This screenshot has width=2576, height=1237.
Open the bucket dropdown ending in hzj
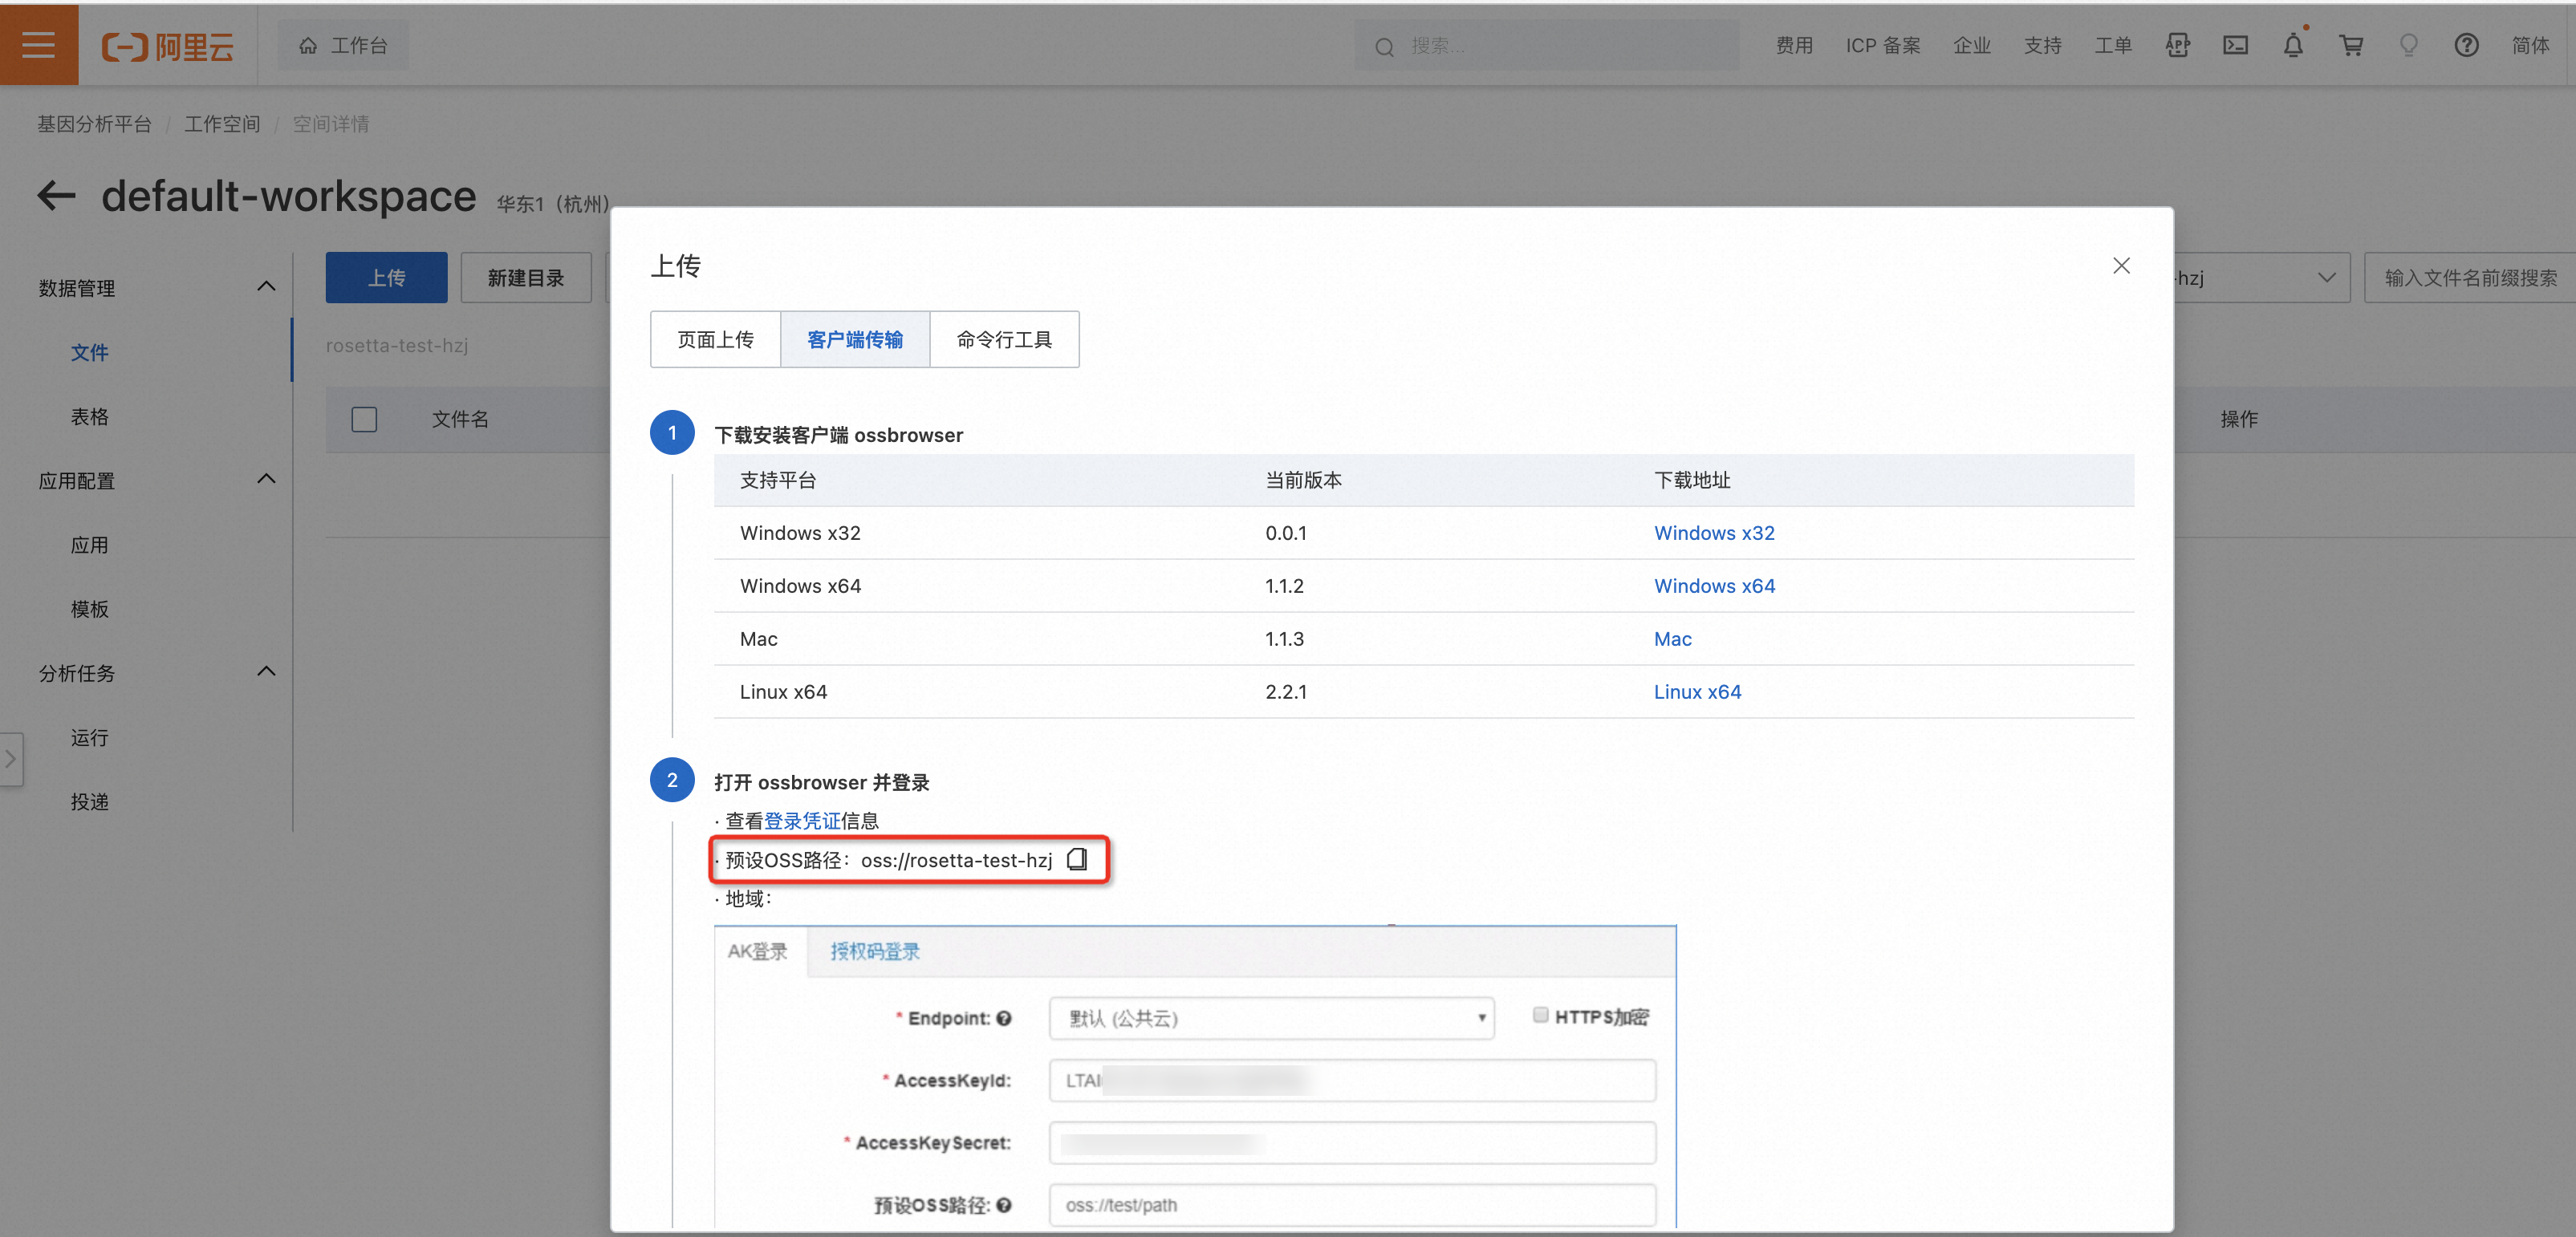coord(2261,277)
